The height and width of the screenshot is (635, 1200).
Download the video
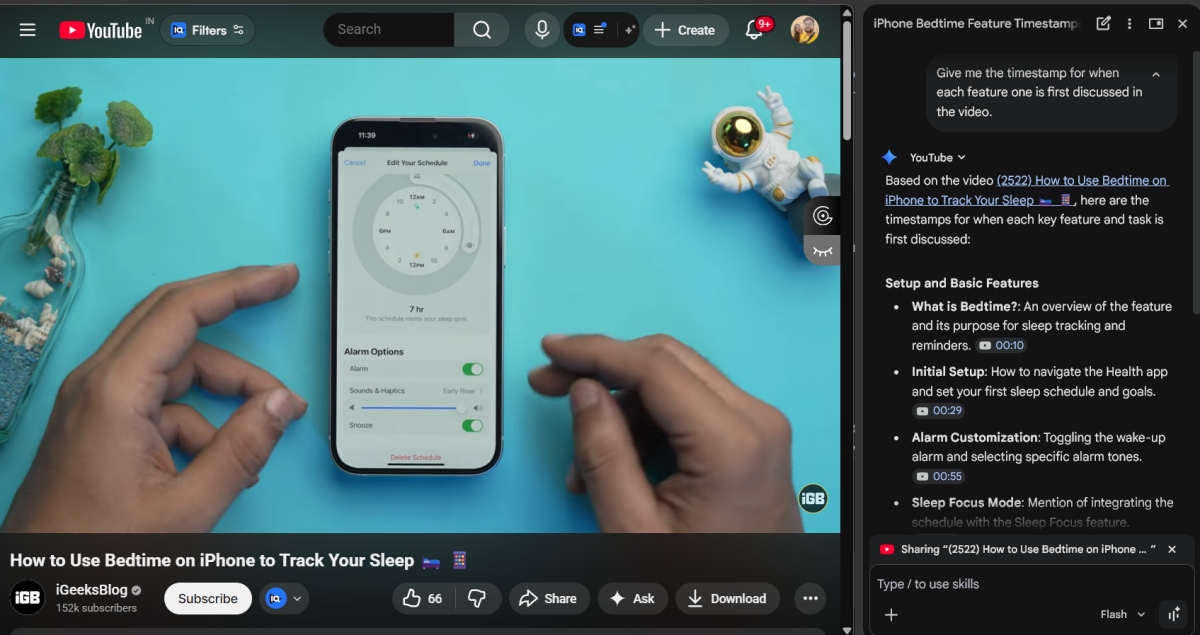[727, 598]
